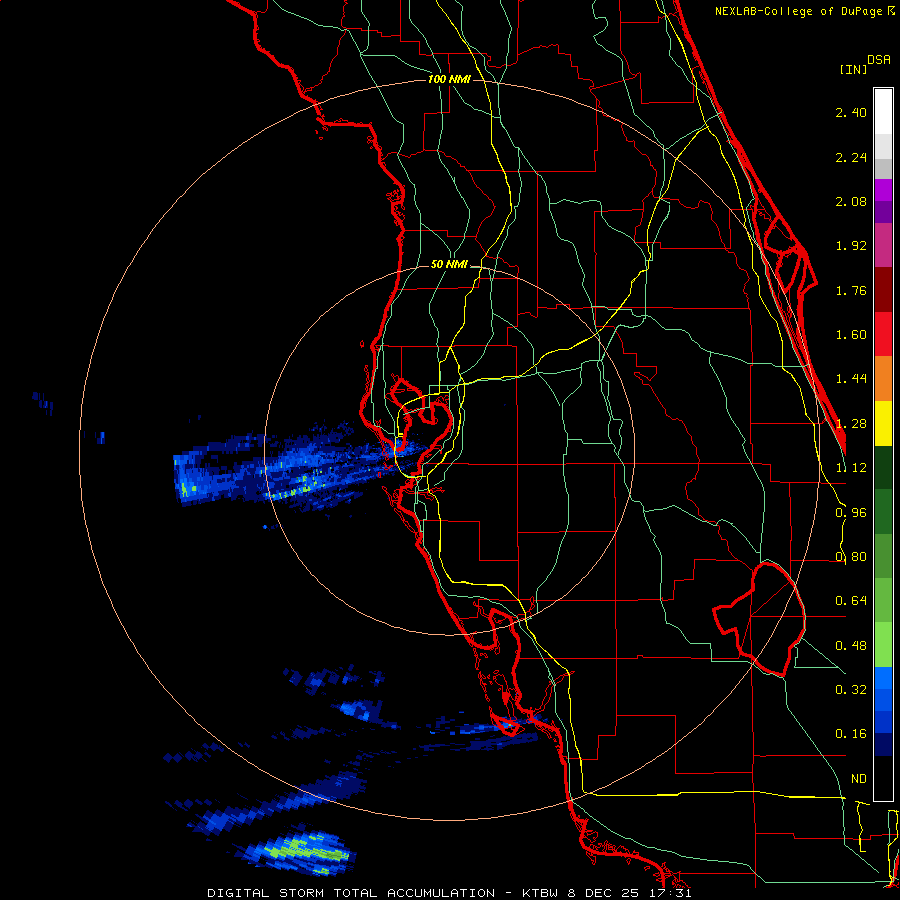Click the light green color block in legend
This screenshot has height=900, width=900.
(x=883, y=645)
